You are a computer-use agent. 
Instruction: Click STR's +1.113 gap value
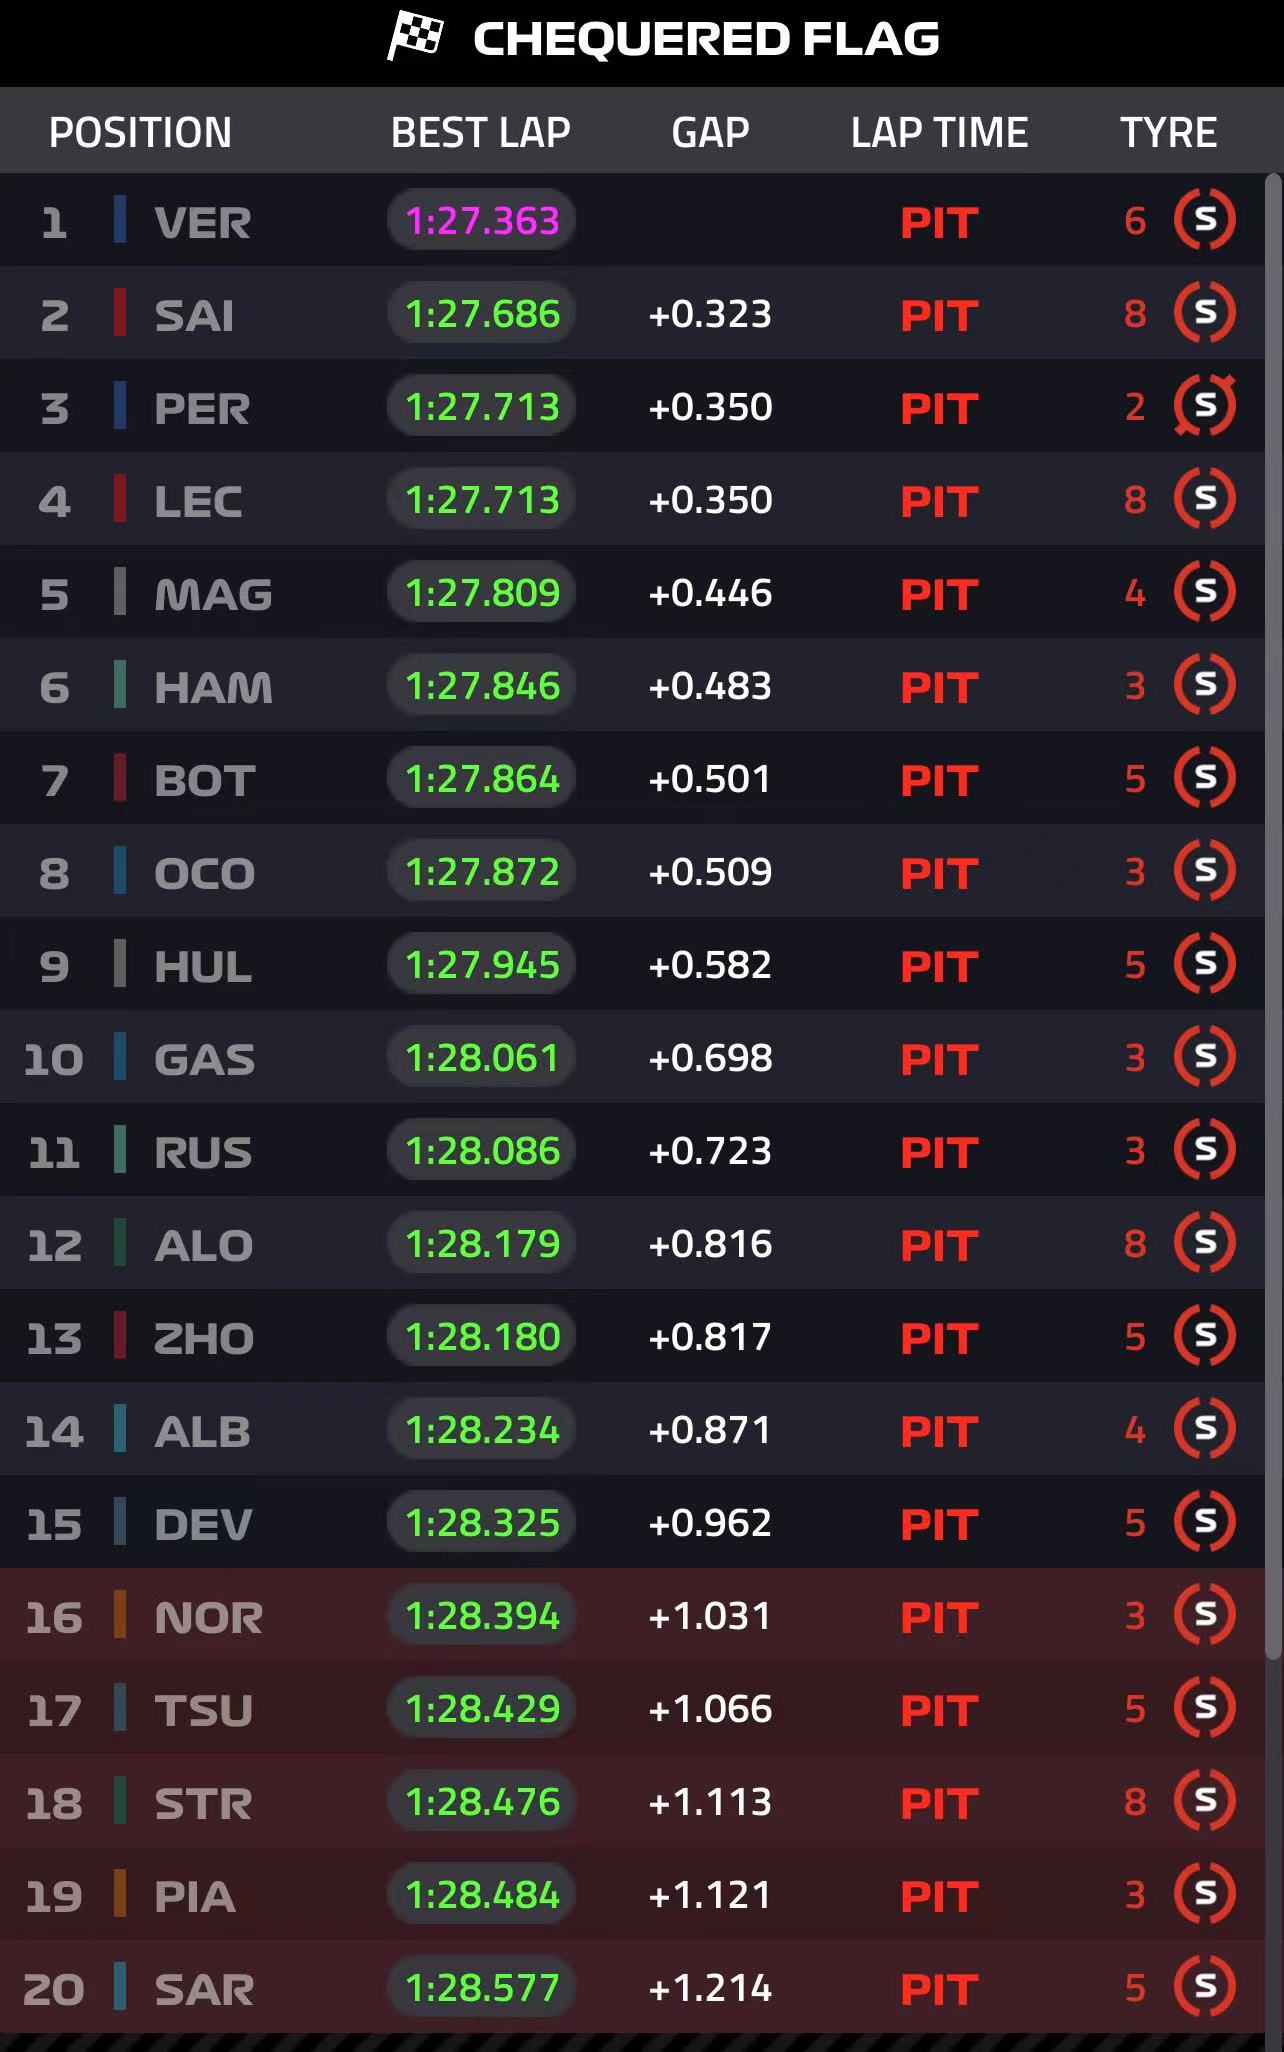pos(710,1802)
